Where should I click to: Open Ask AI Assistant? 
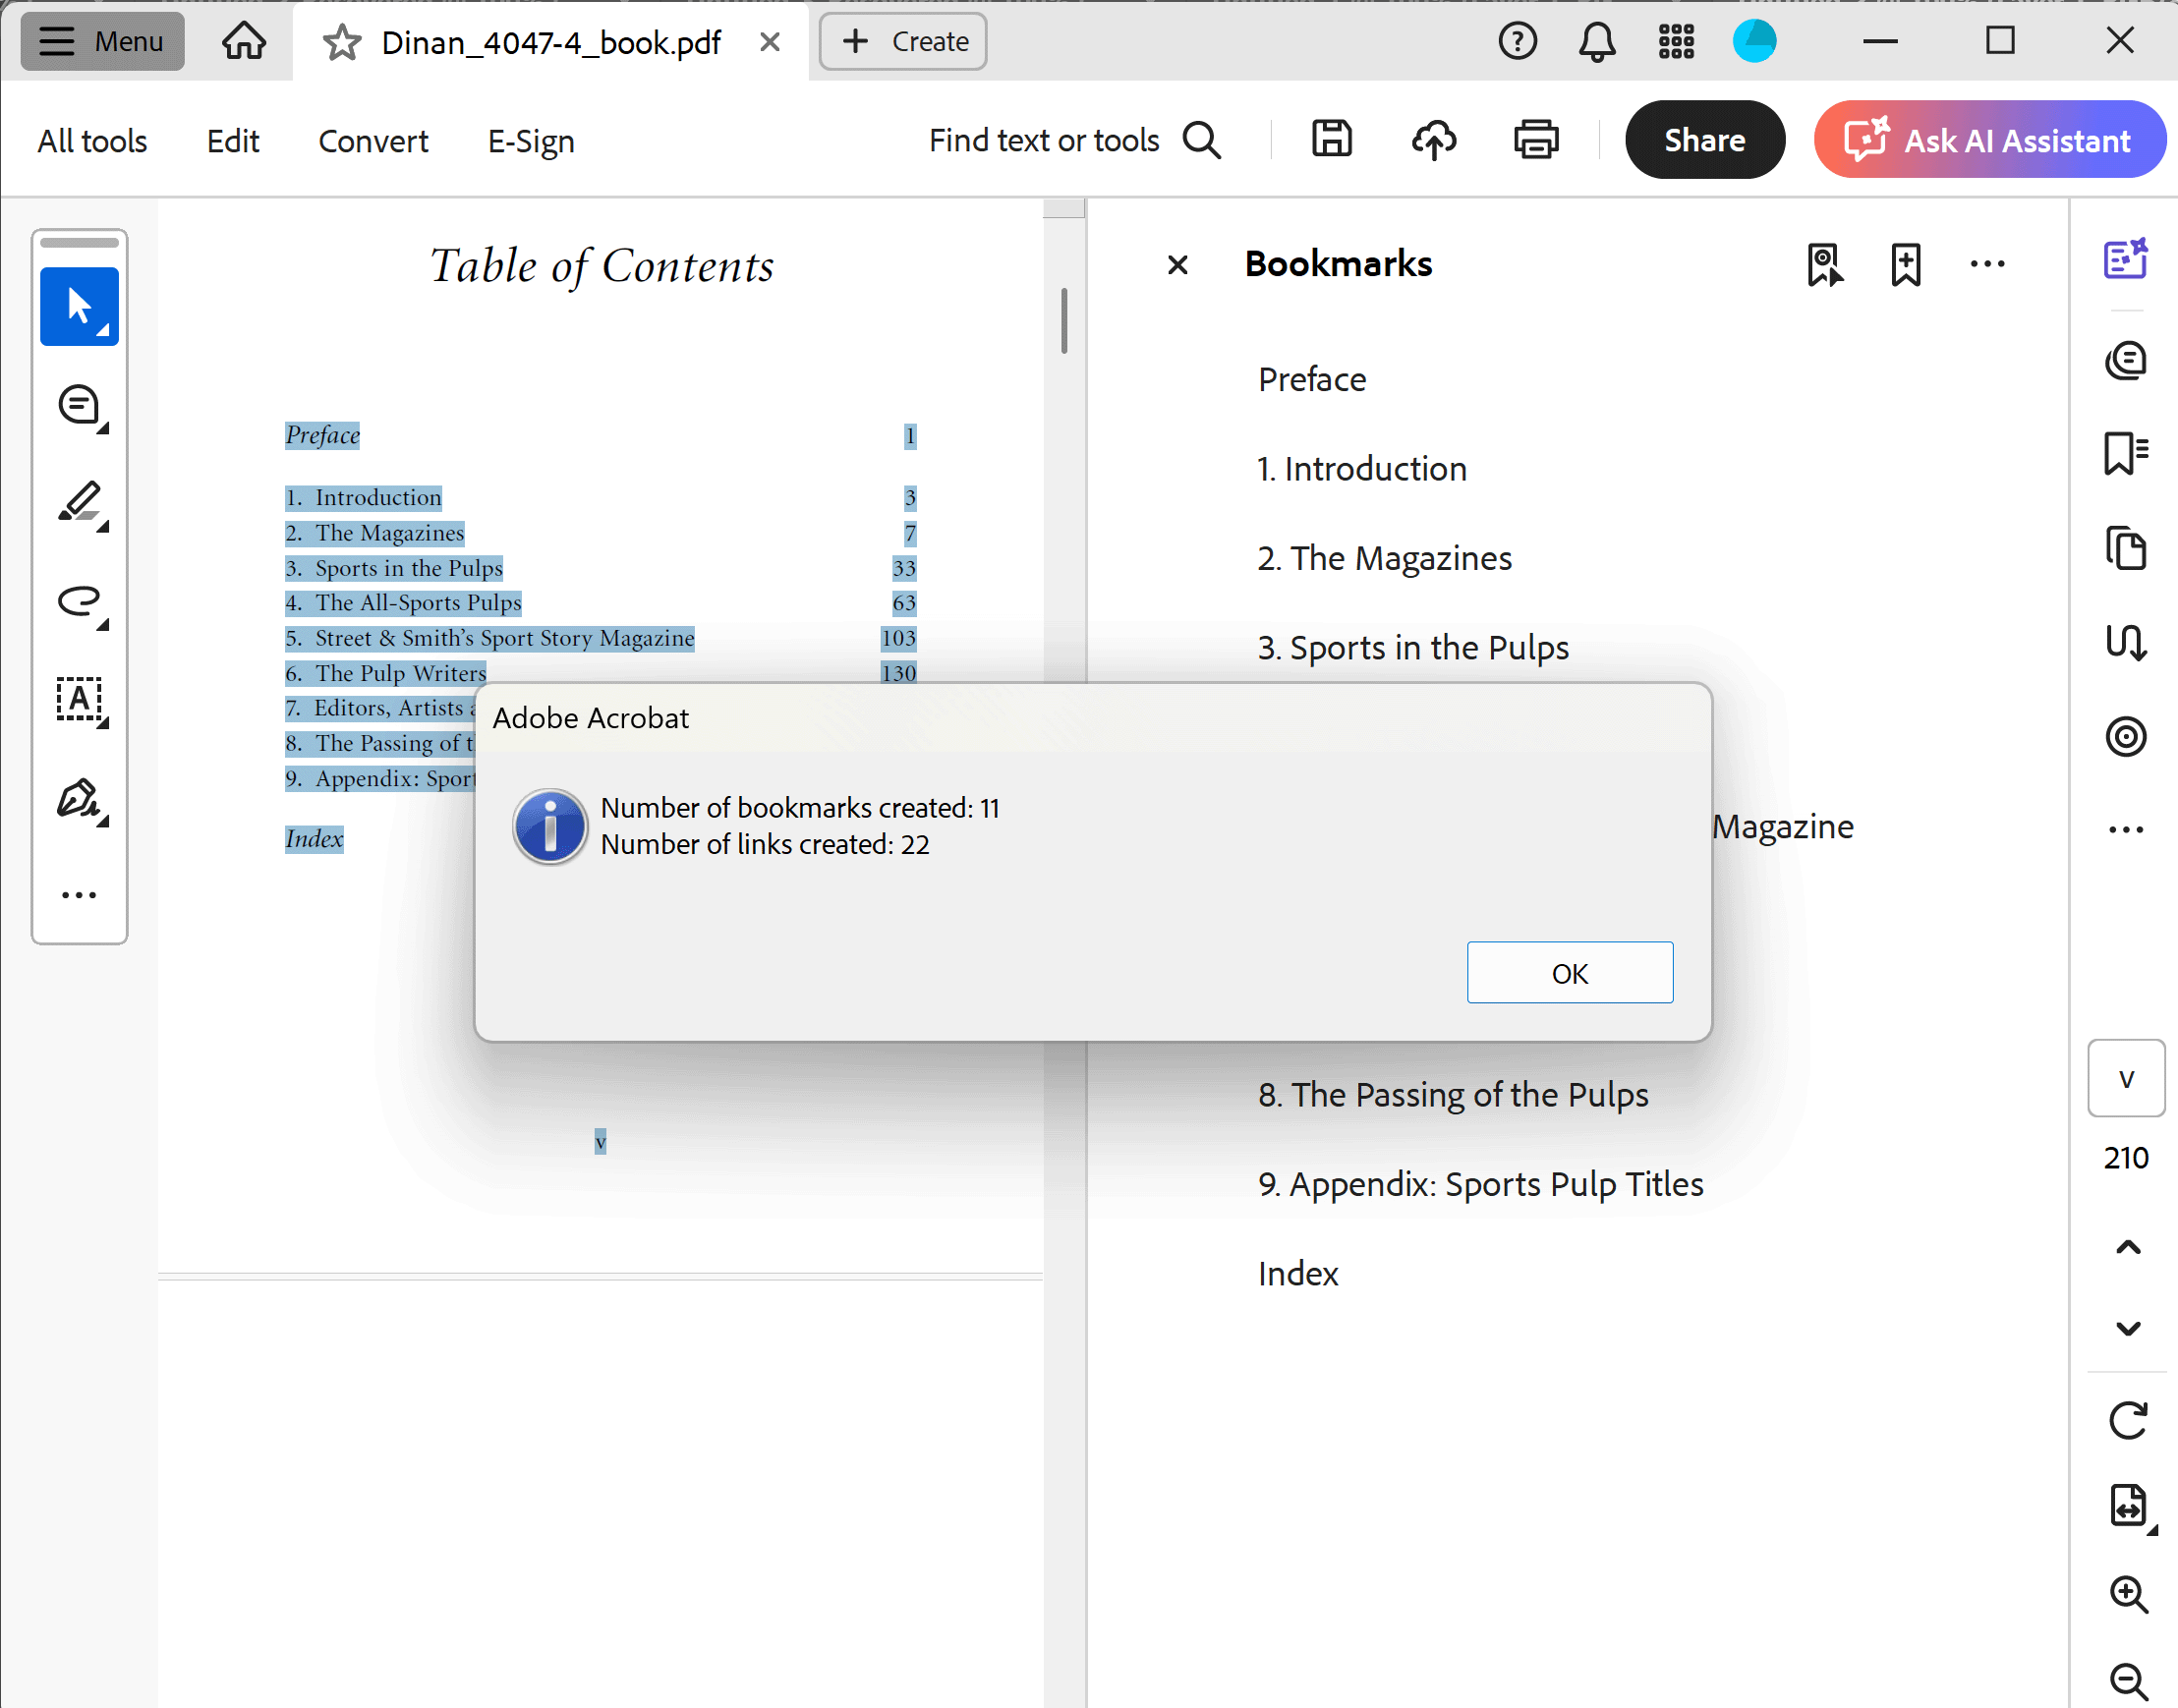[1989, 140]
